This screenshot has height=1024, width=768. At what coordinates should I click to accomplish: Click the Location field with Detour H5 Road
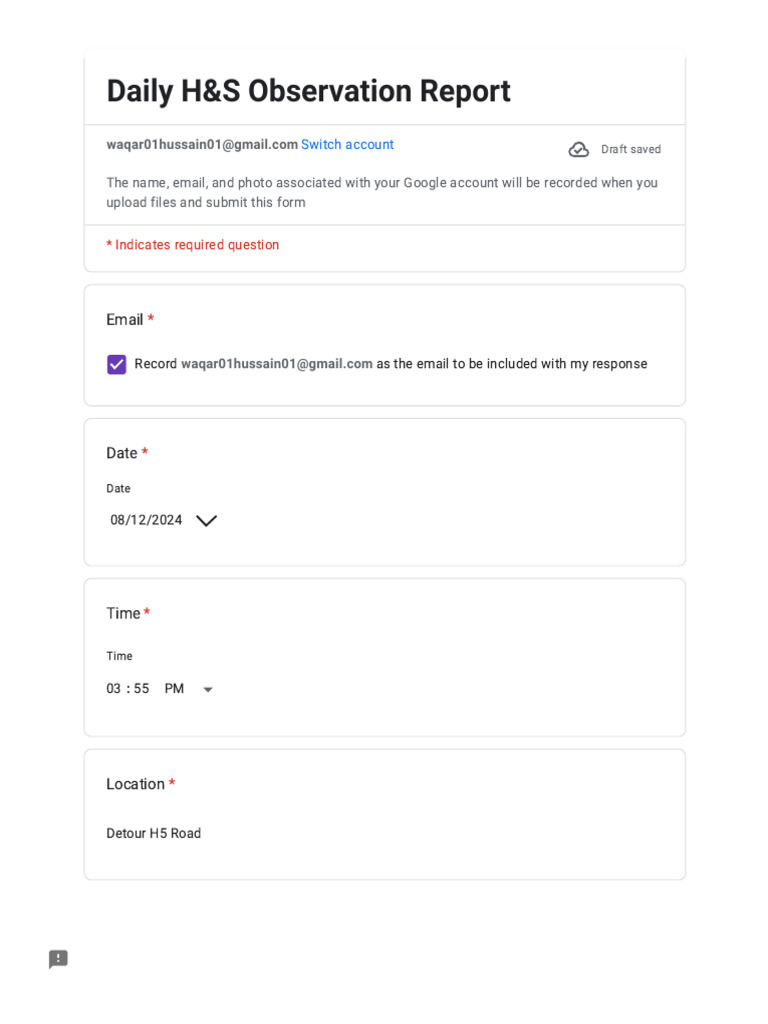point(154,833)
